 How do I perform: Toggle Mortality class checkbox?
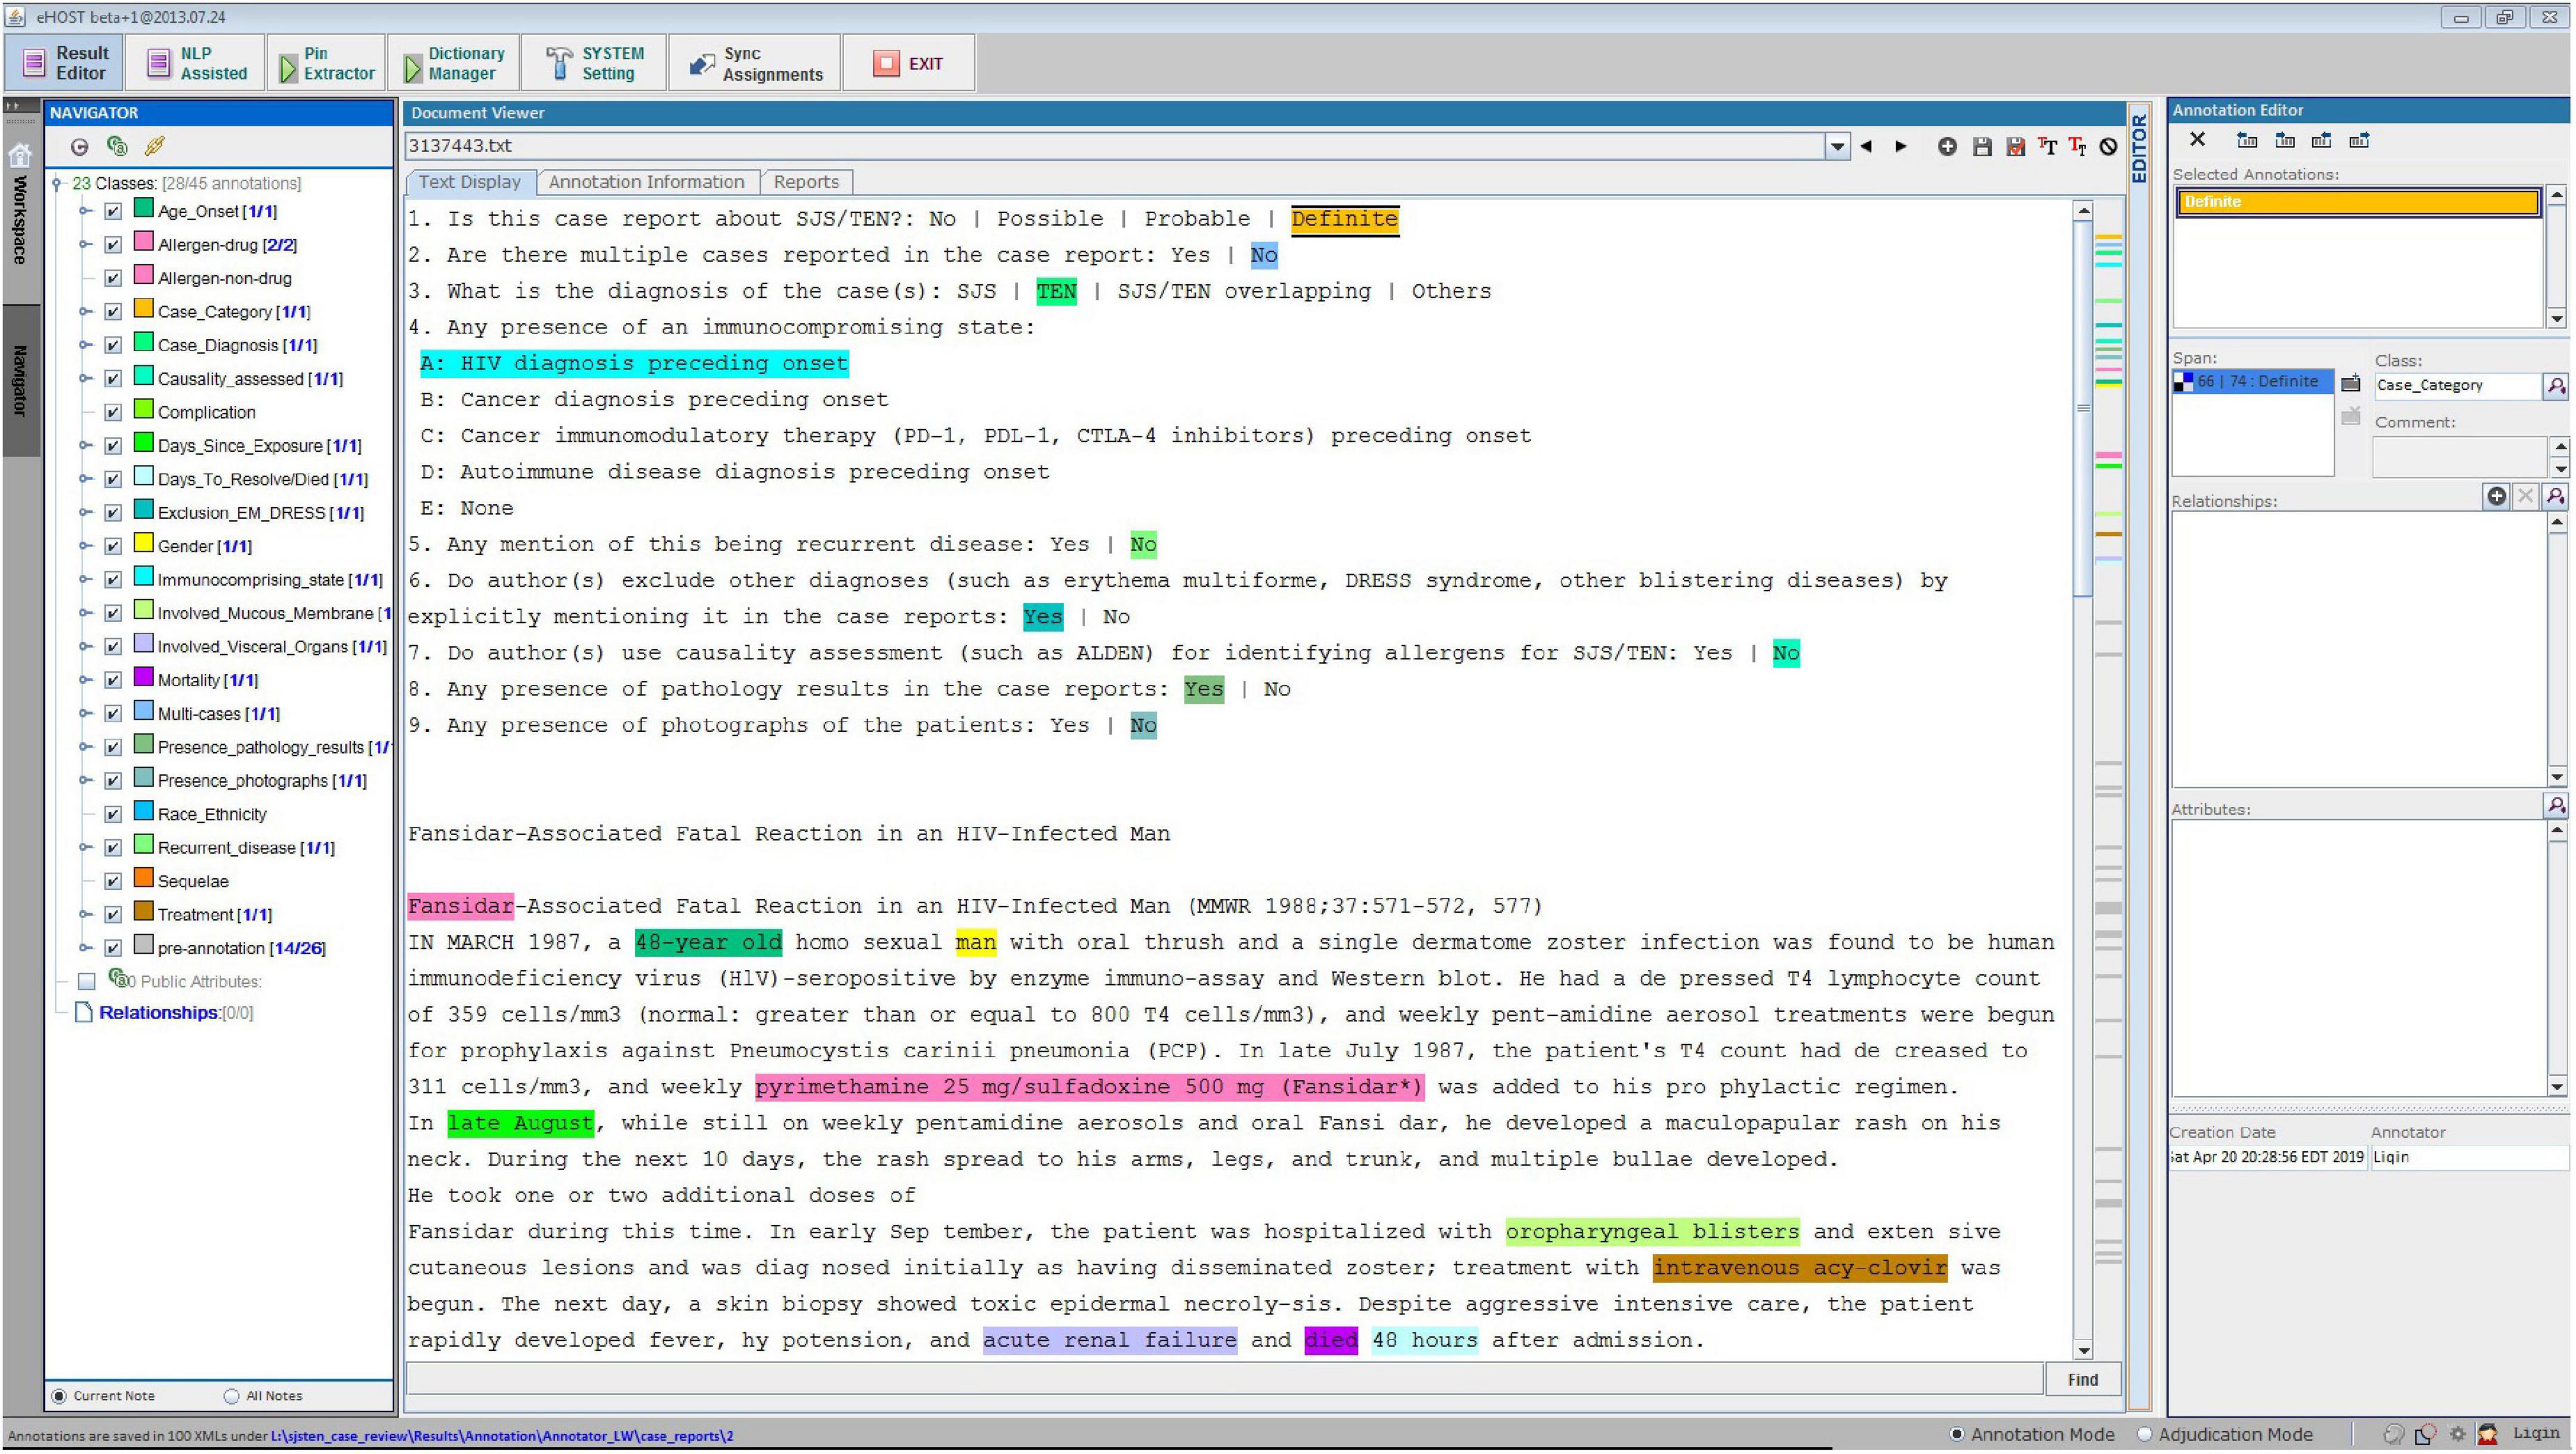(113, 680)
